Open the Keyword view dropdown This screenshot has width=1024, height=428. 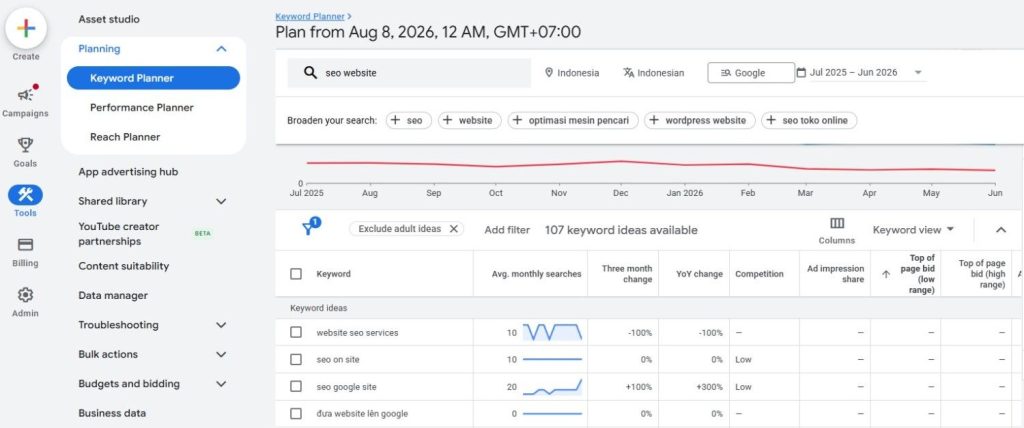[913, 229]
